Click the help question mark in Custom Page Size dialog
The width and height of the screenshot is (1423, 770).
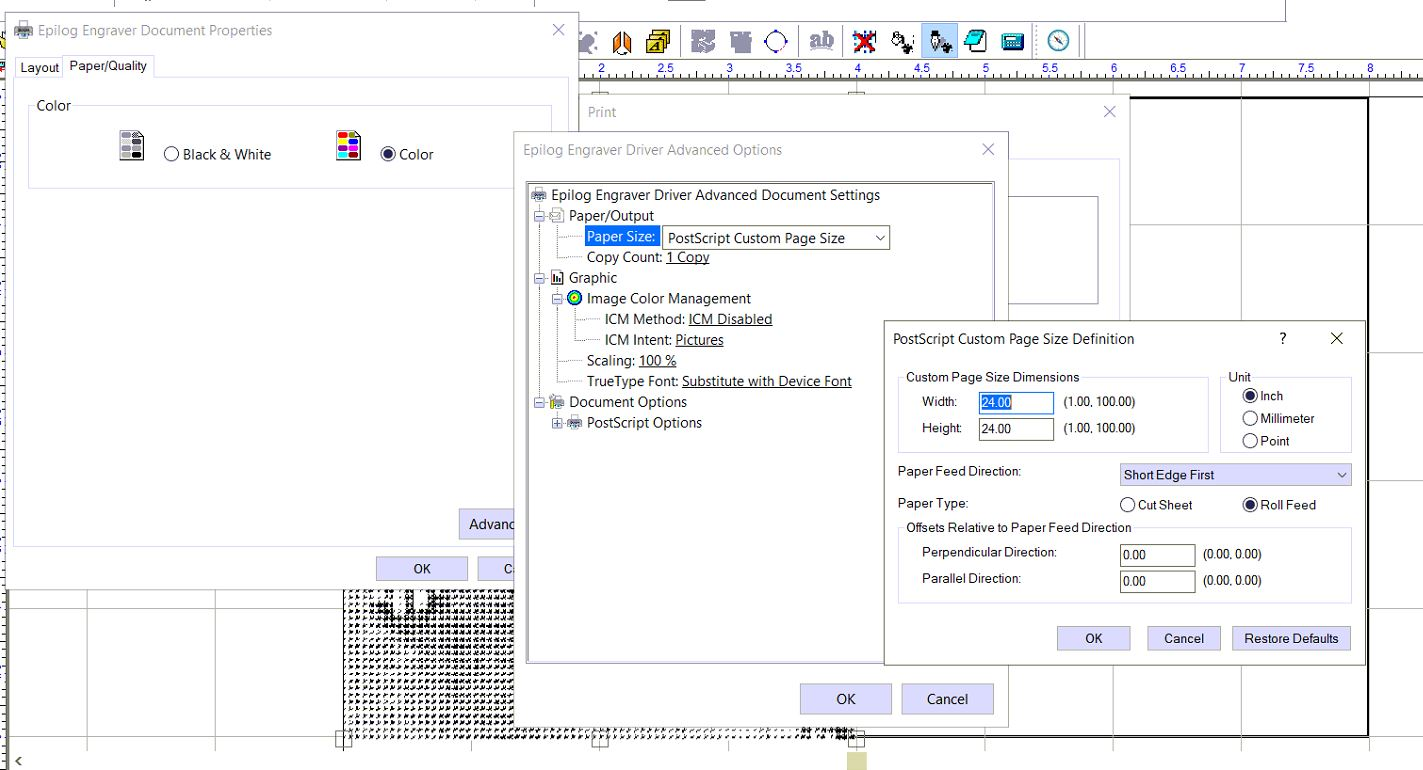point(1283,339)
